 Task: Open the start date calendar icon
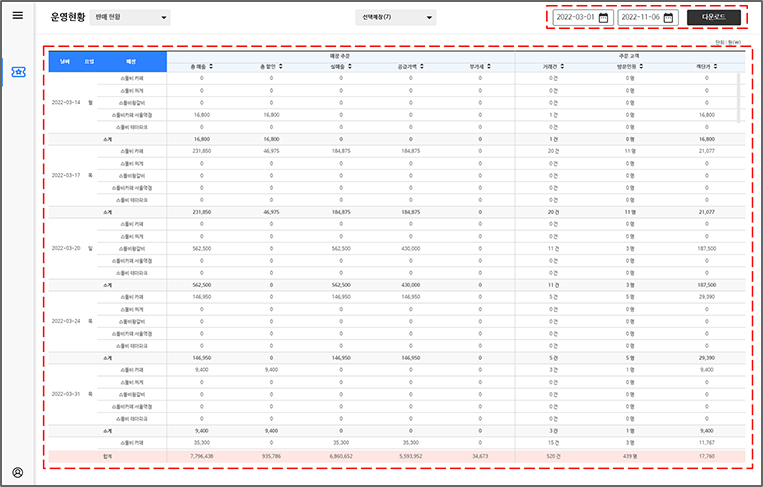[x=603, y=18]
